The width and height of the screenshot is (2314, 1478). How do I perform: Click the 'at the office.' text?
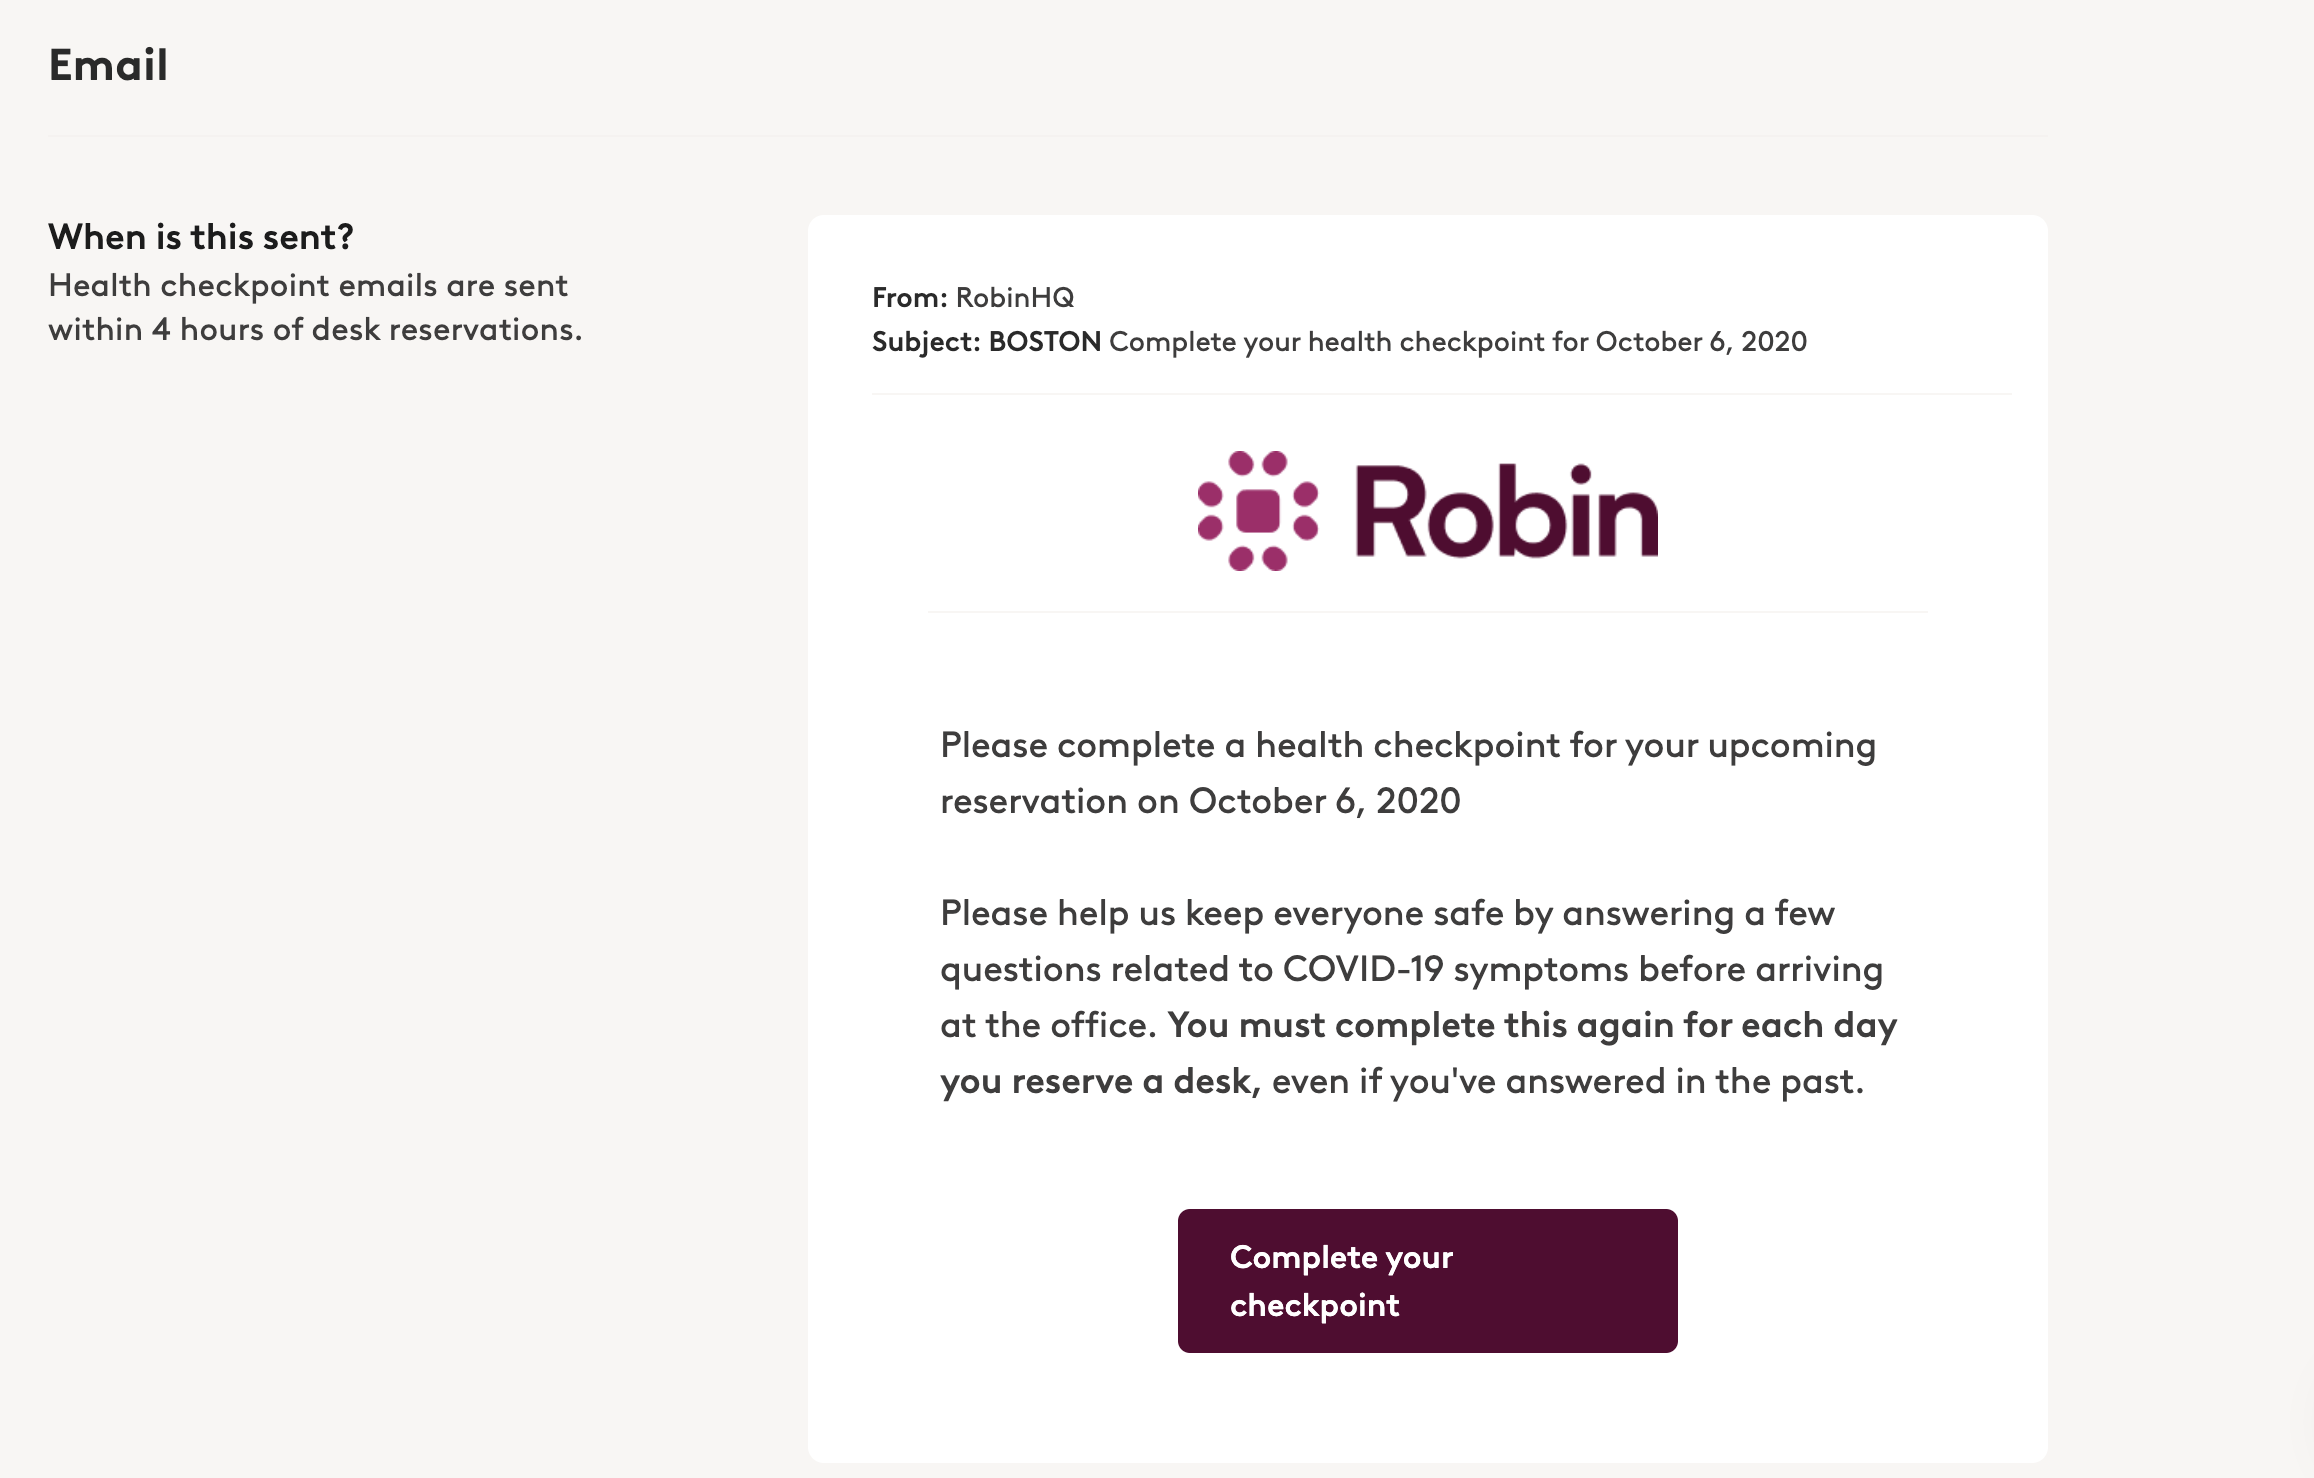click(x=1048, y=1025)
